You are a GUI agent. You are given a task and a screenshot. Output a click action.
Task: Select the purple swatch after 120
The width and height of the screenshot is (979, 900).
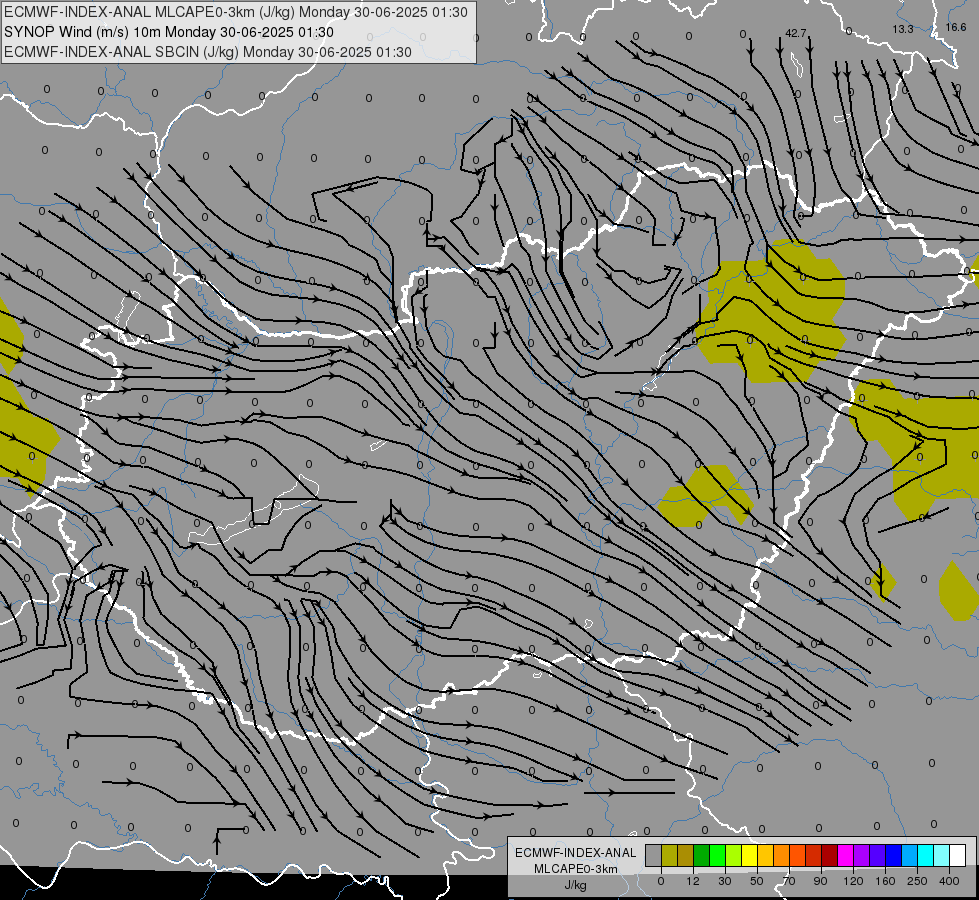pyautogui.click(x=862, y=855)
